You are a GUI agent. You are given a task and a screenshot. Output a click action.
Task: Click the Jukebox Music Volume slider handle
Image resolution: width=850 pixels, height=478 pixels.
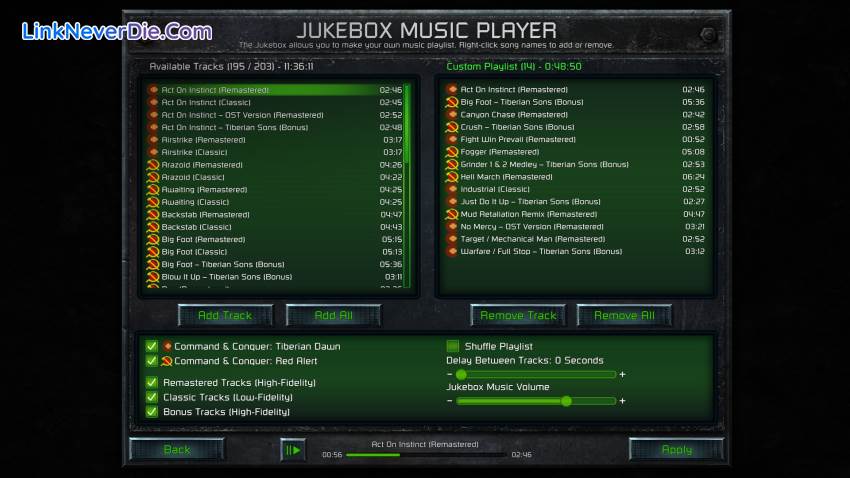(566, 401)
